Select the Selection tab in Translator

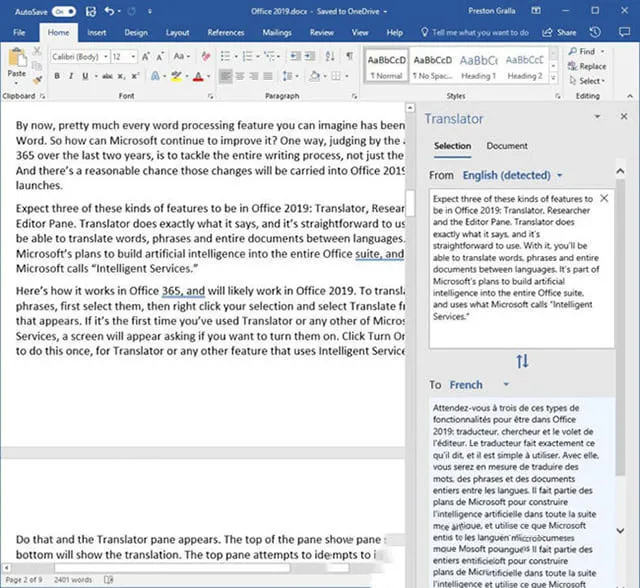pos(452,146)
